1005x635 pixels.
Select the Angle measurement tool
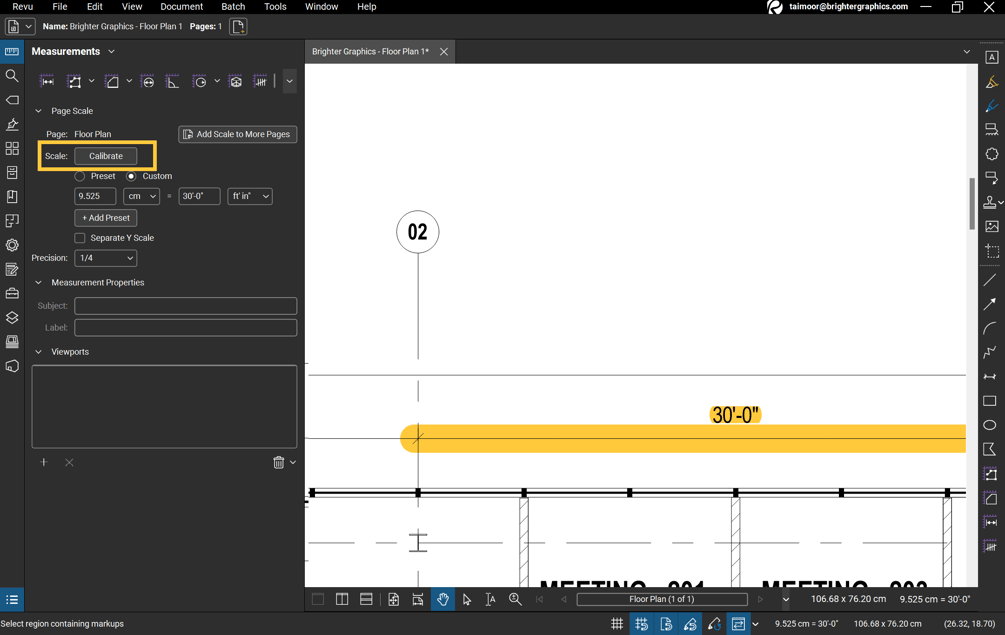click(x=172, y=81)
